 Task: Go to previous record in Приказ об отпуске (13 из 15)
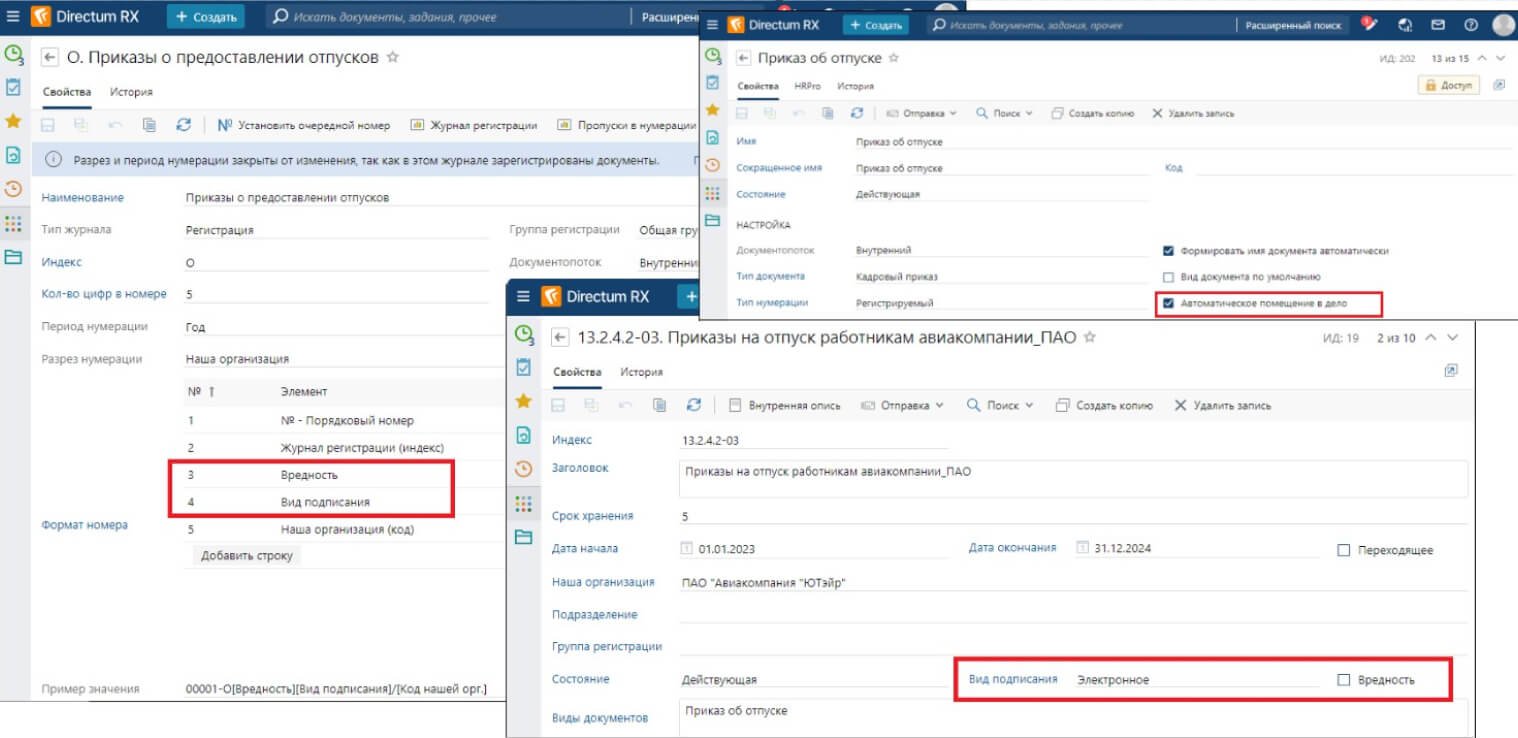(1482, 58)
